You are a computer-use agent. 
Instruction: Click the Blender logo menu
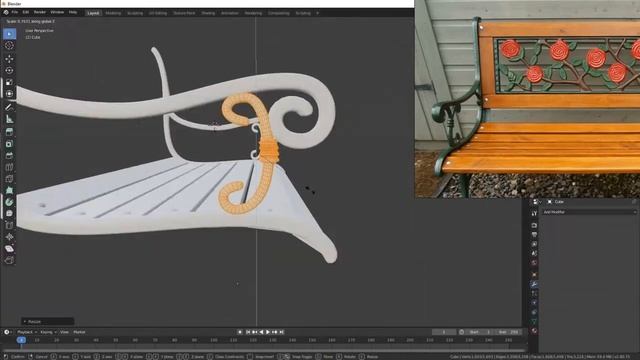(6, 13)
